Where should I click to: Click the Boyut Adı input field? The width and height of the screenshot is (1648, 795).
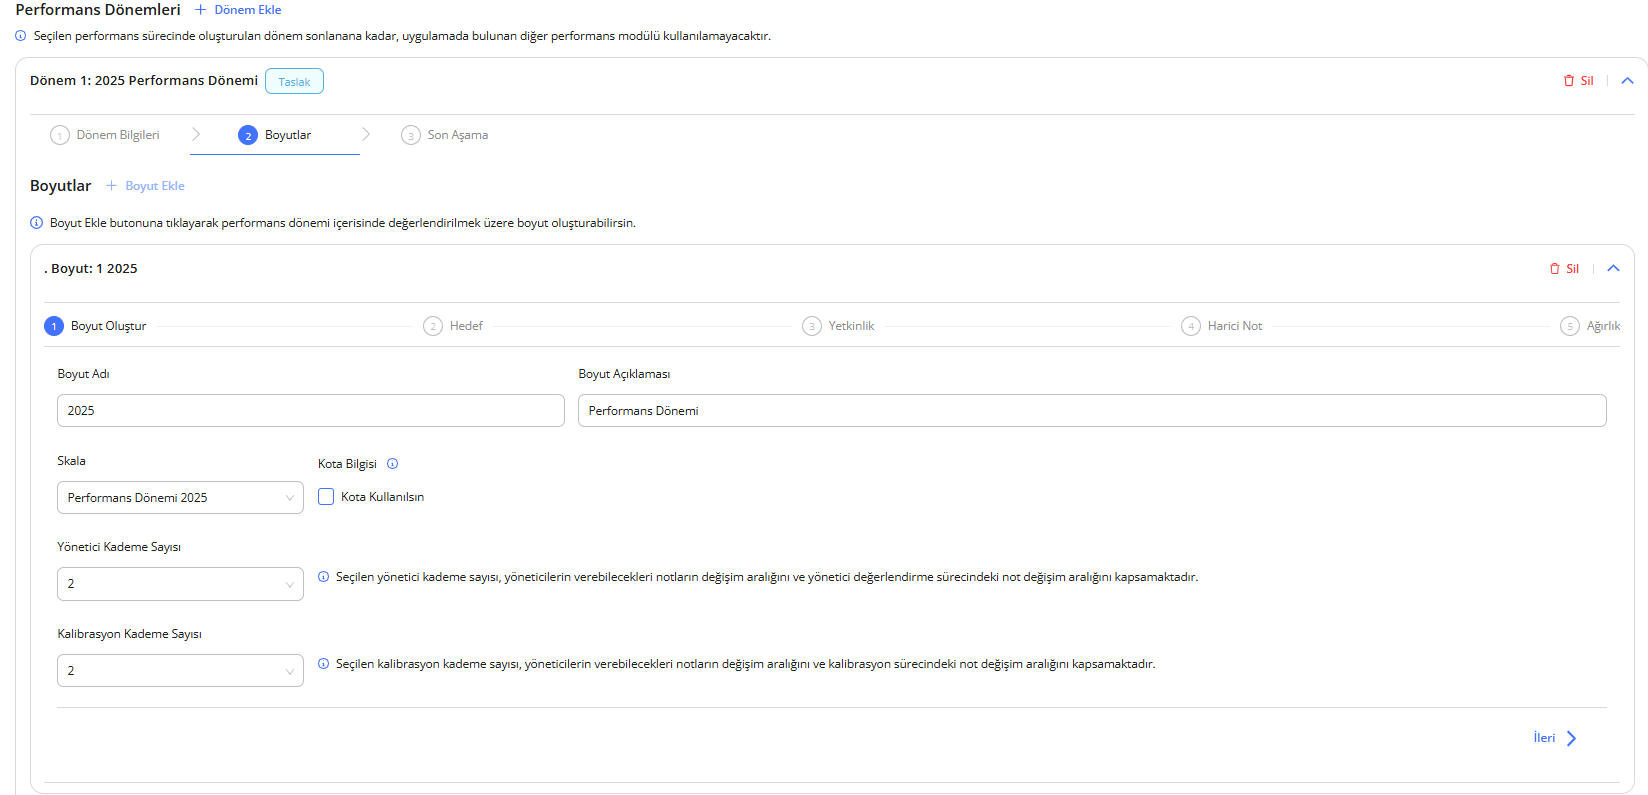pos(310,411)
